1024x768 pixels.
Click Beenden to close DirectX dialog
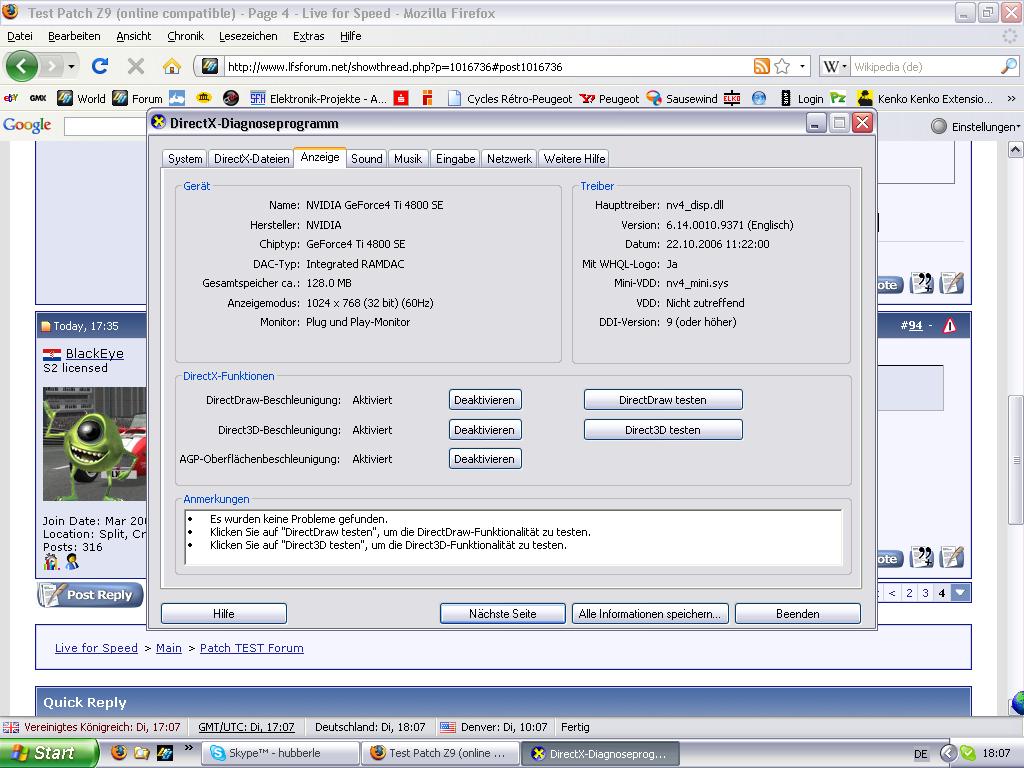pos(797,613)
